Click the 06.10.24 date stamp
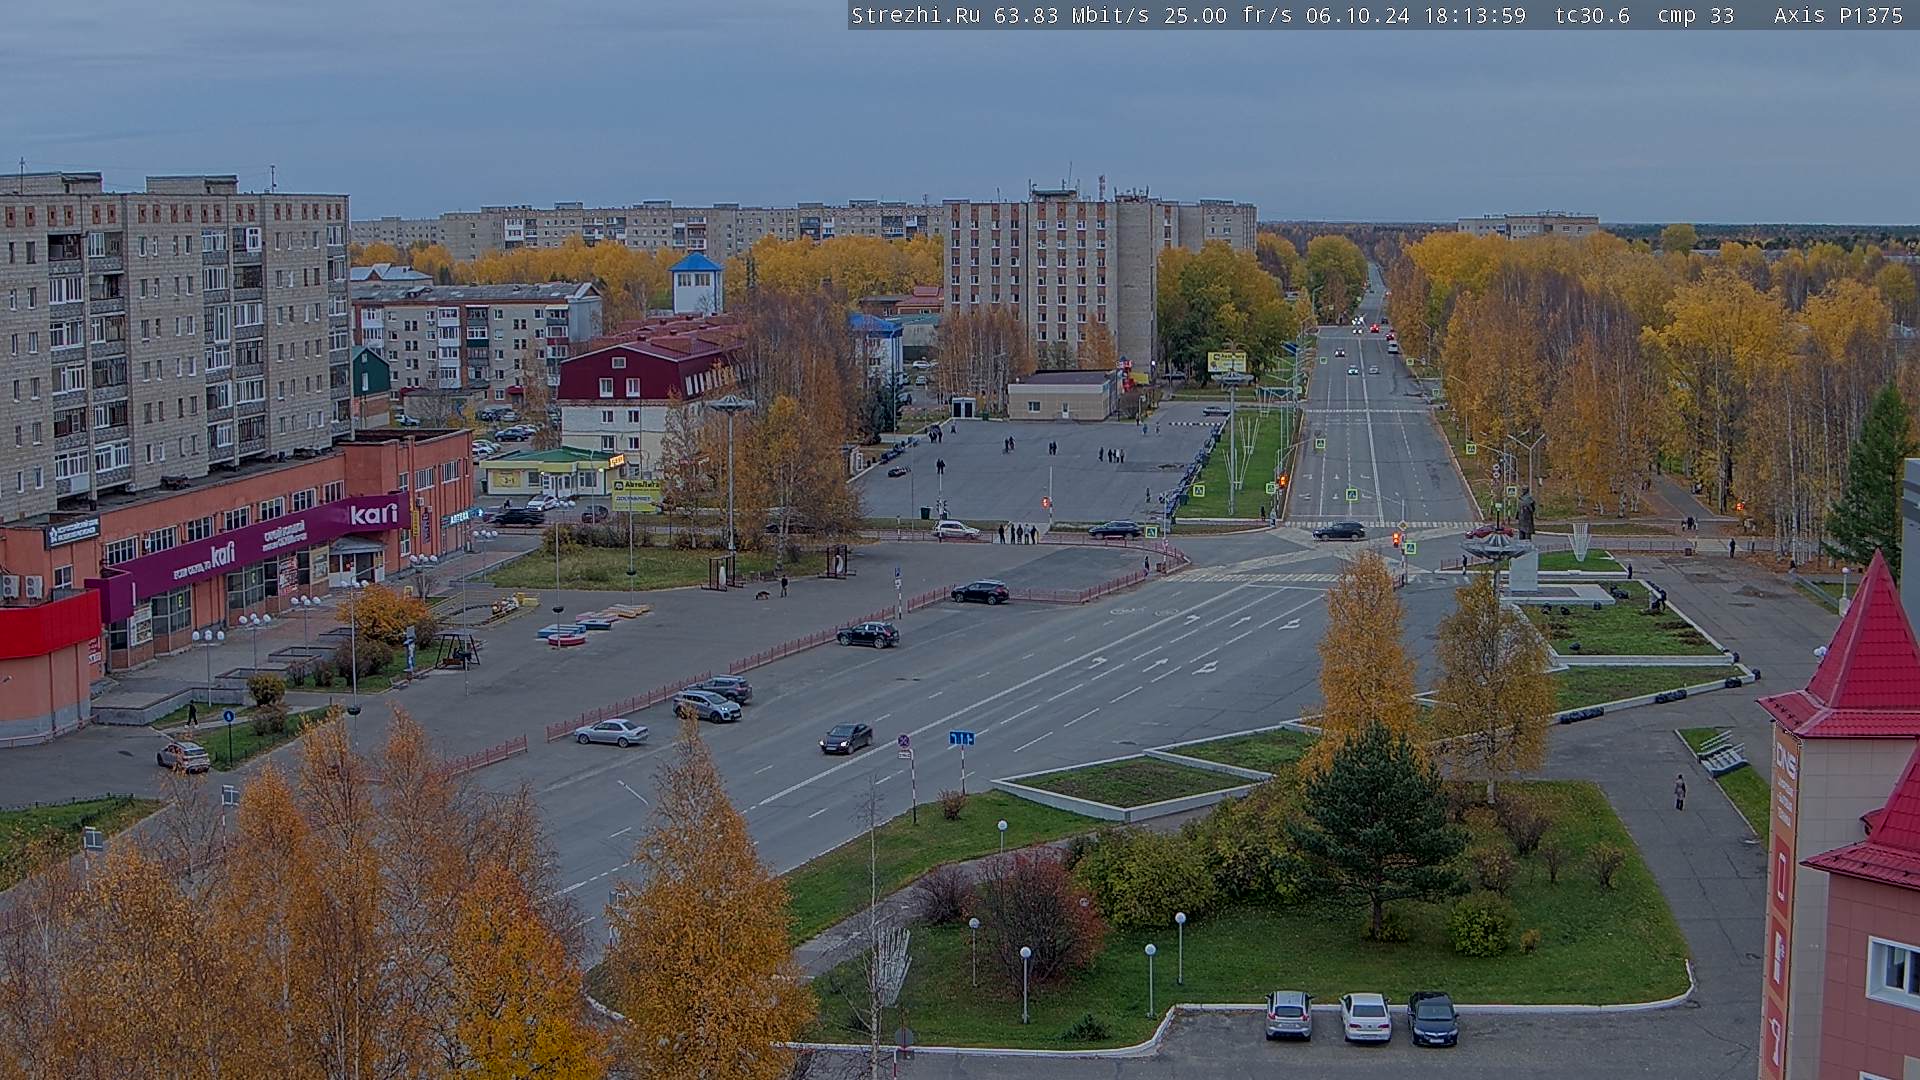 1357,15
